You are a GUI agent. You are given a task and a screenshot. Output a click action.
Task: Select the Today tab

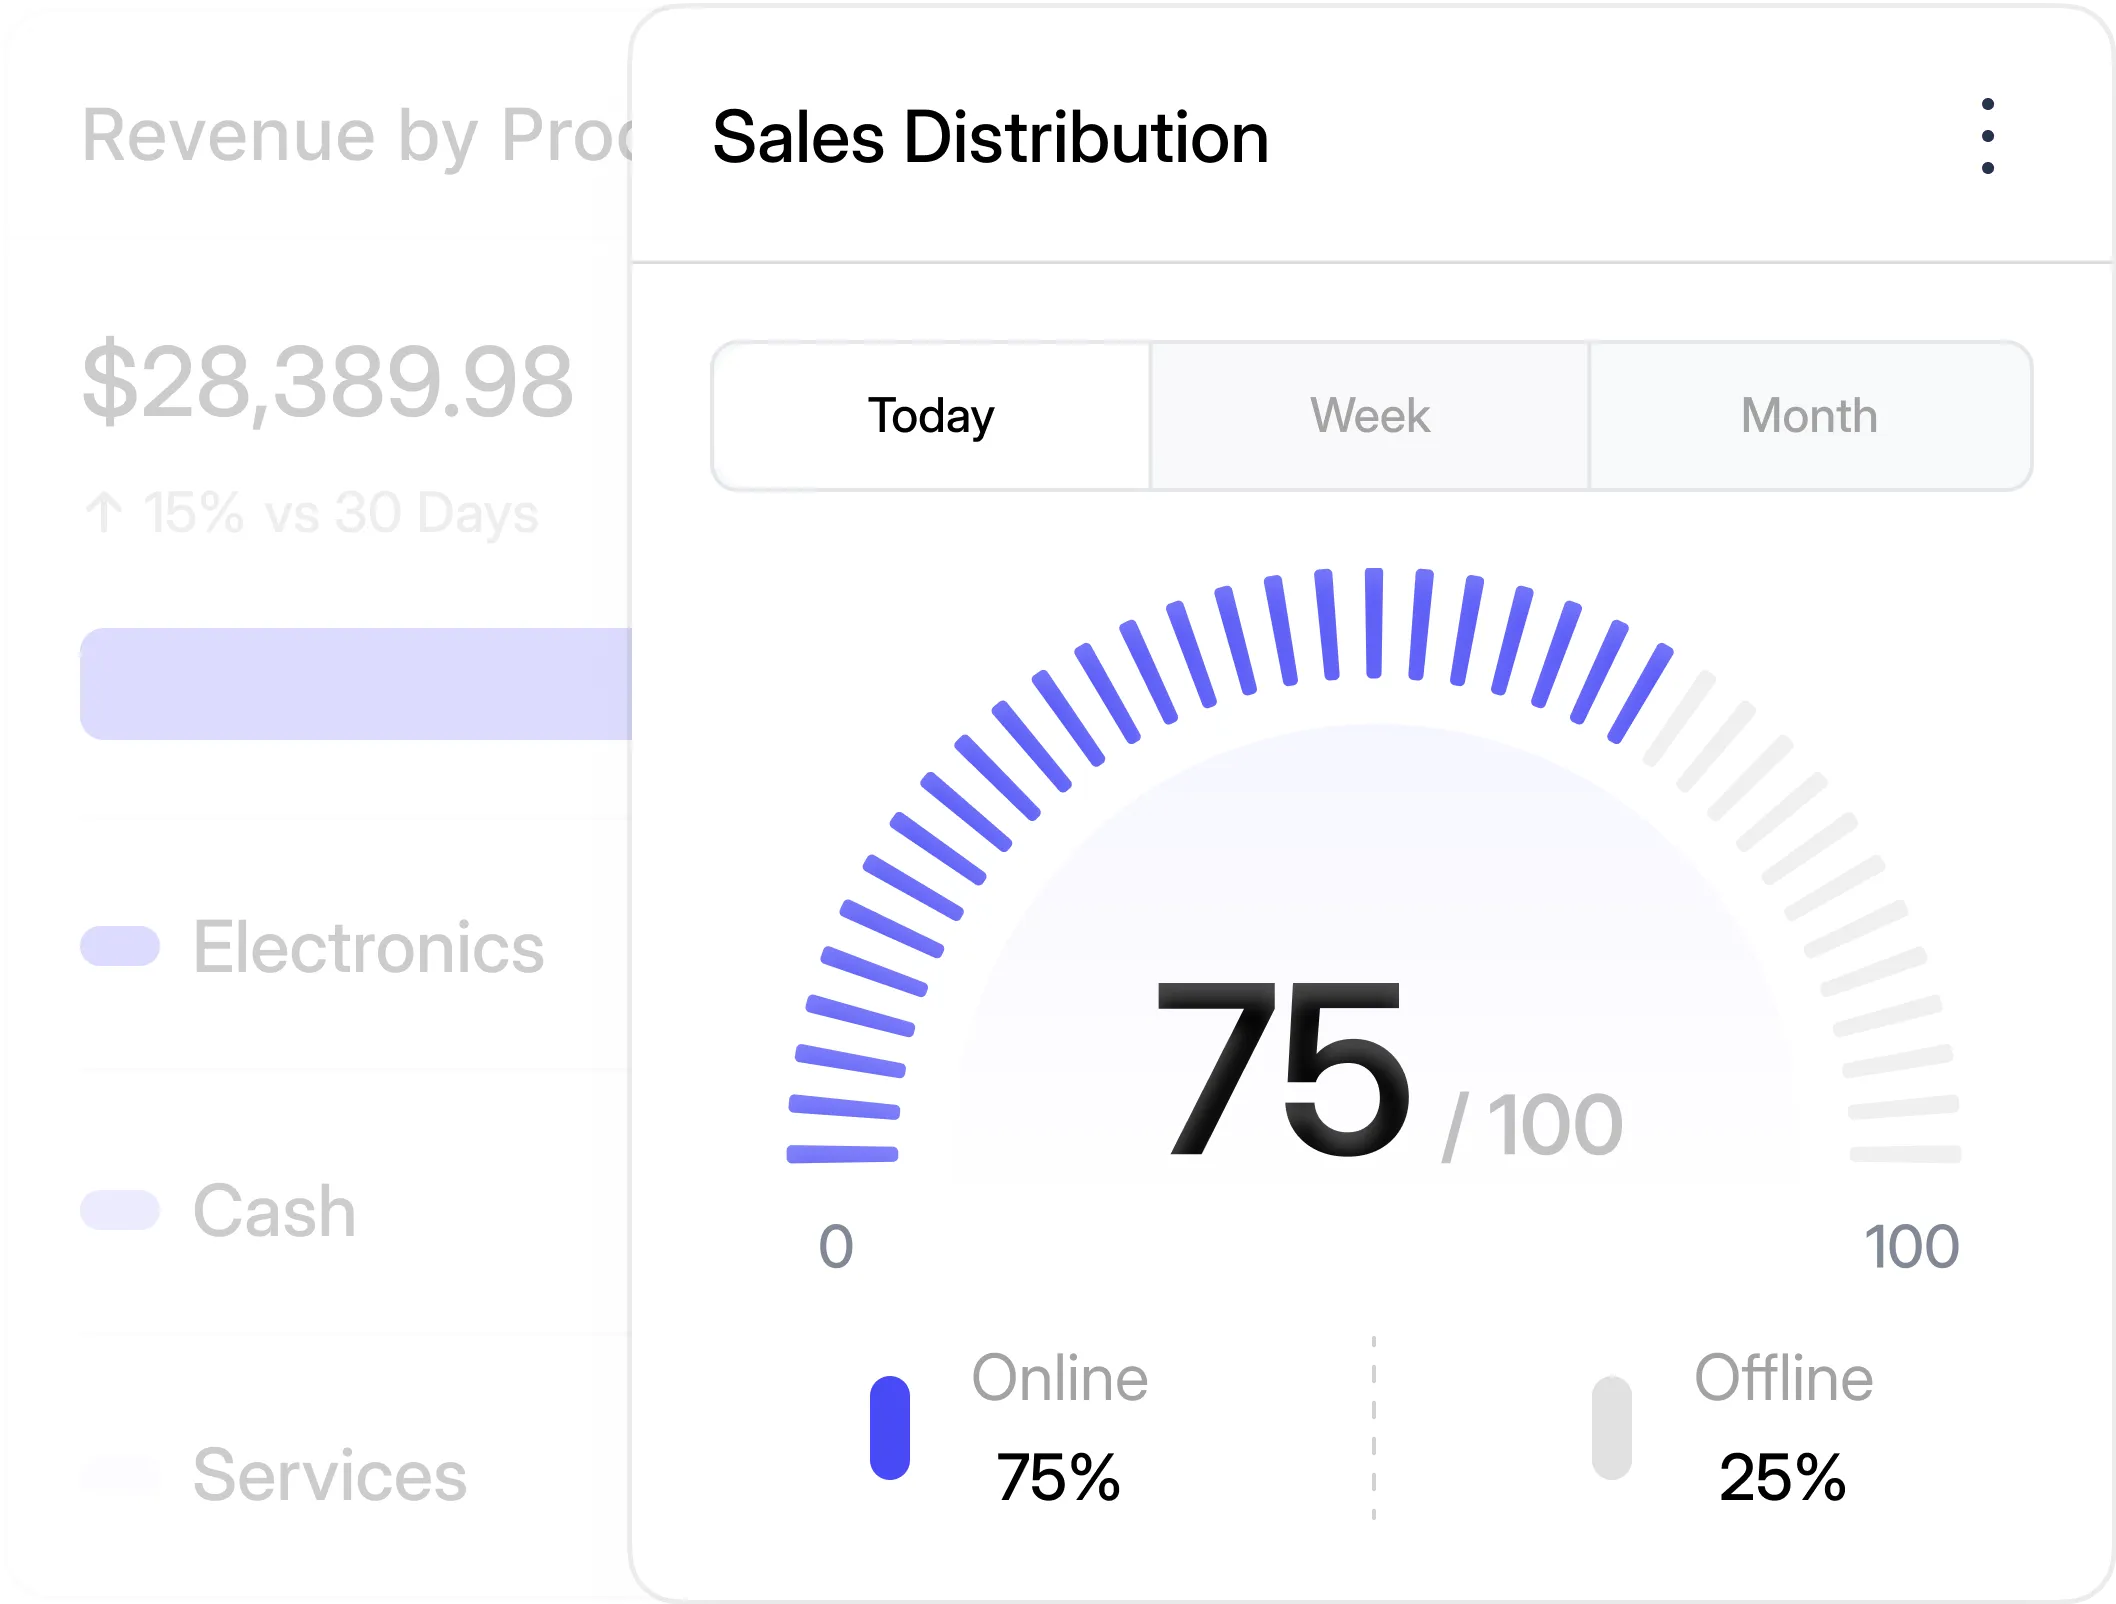click(x=931, y=416)
